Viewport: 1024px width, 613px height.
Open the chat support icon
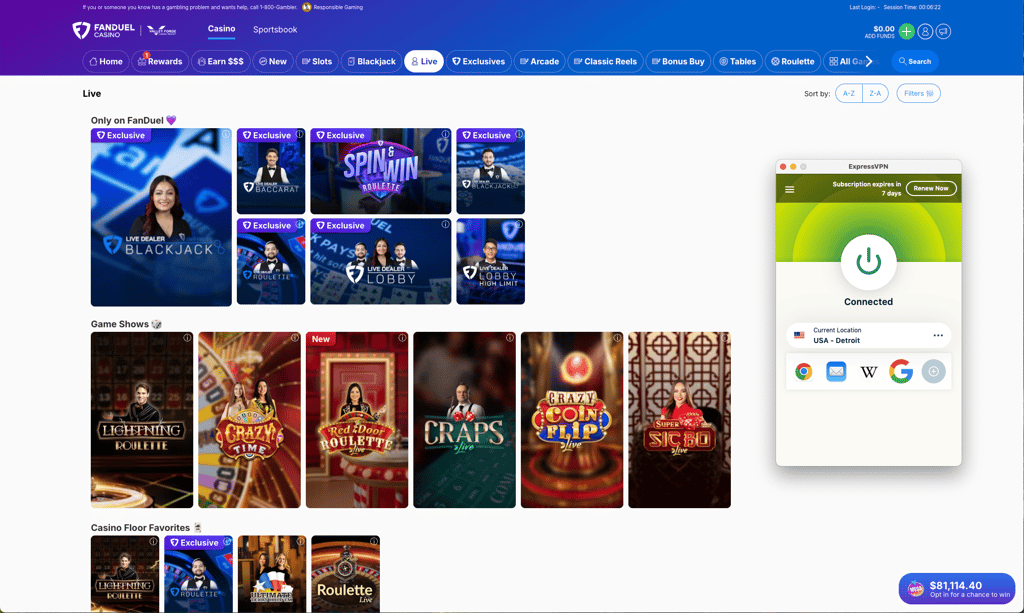943,31
